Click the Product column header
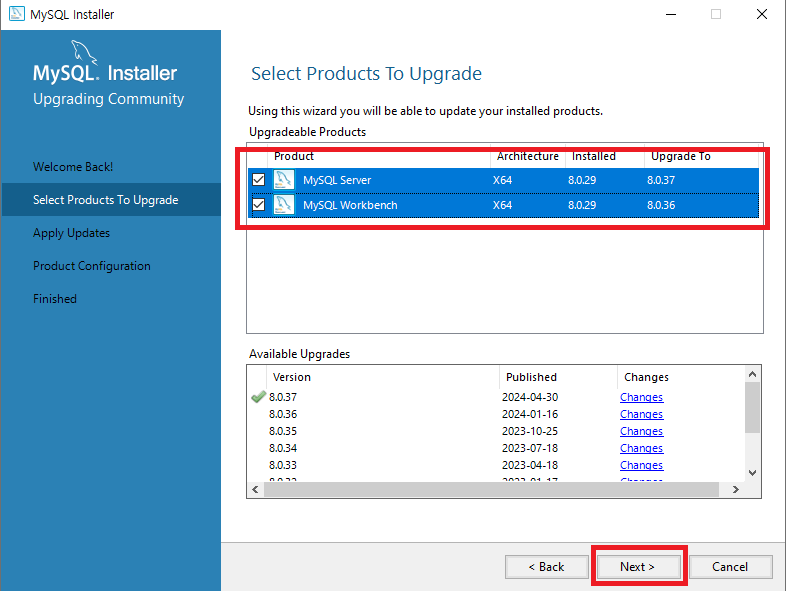This screenshot has height=591, width=786. 294,156
